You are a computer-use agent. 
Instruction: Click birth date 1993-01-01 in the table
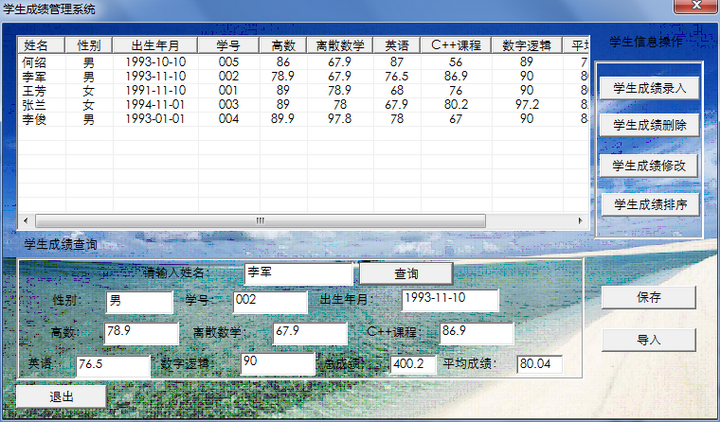tap(155, 119)
